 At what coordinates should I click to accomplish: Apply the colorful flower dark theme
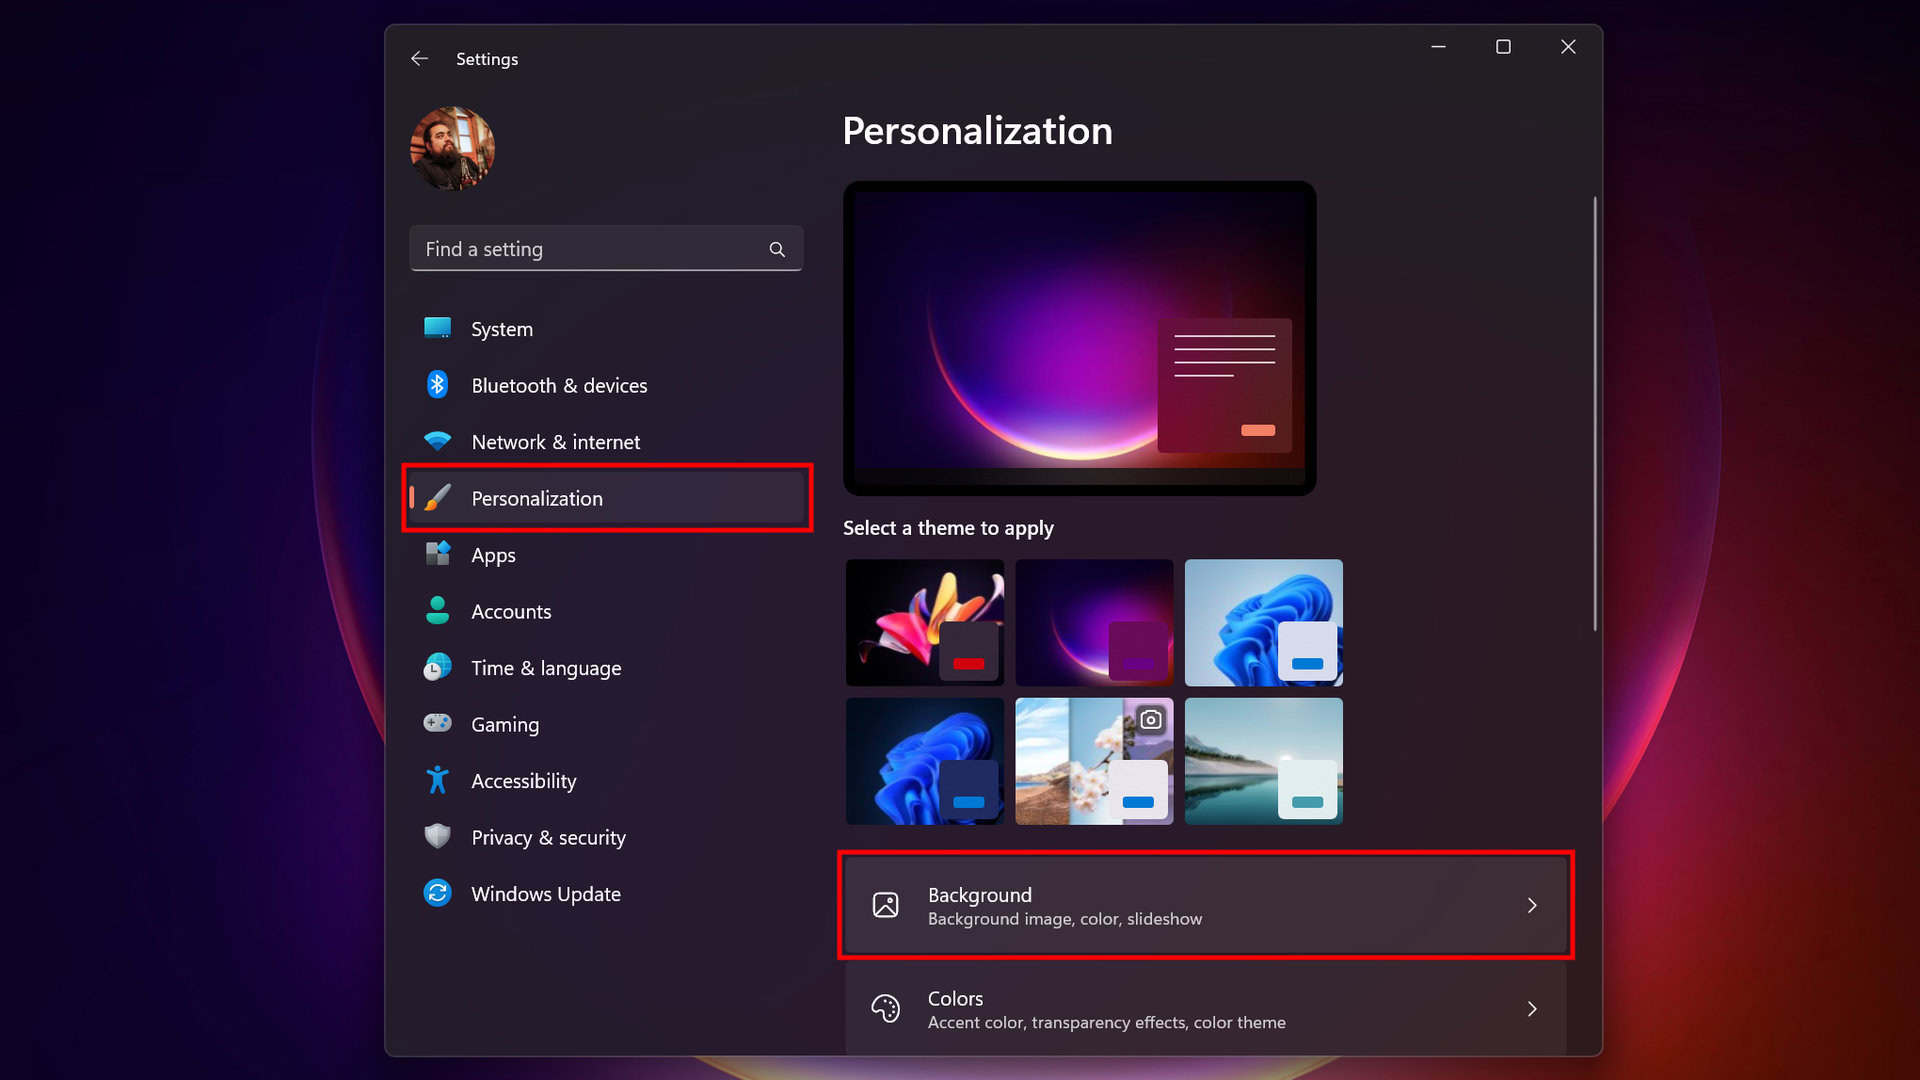[924, 622]
